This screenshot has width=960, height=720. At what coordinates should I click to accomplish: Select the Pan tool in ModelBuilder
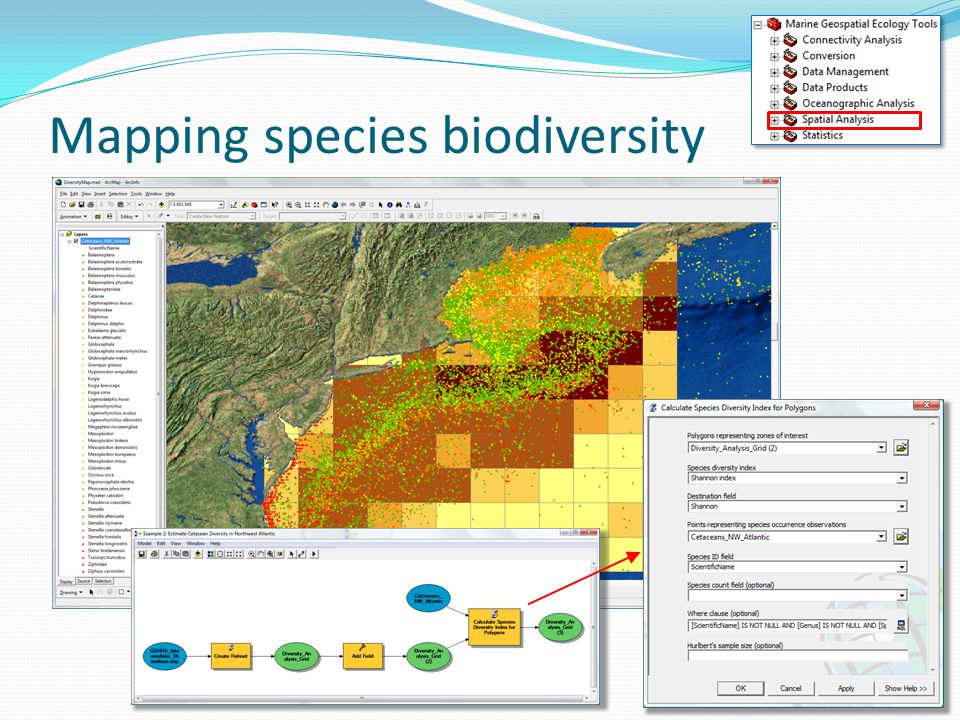(261, 554)
